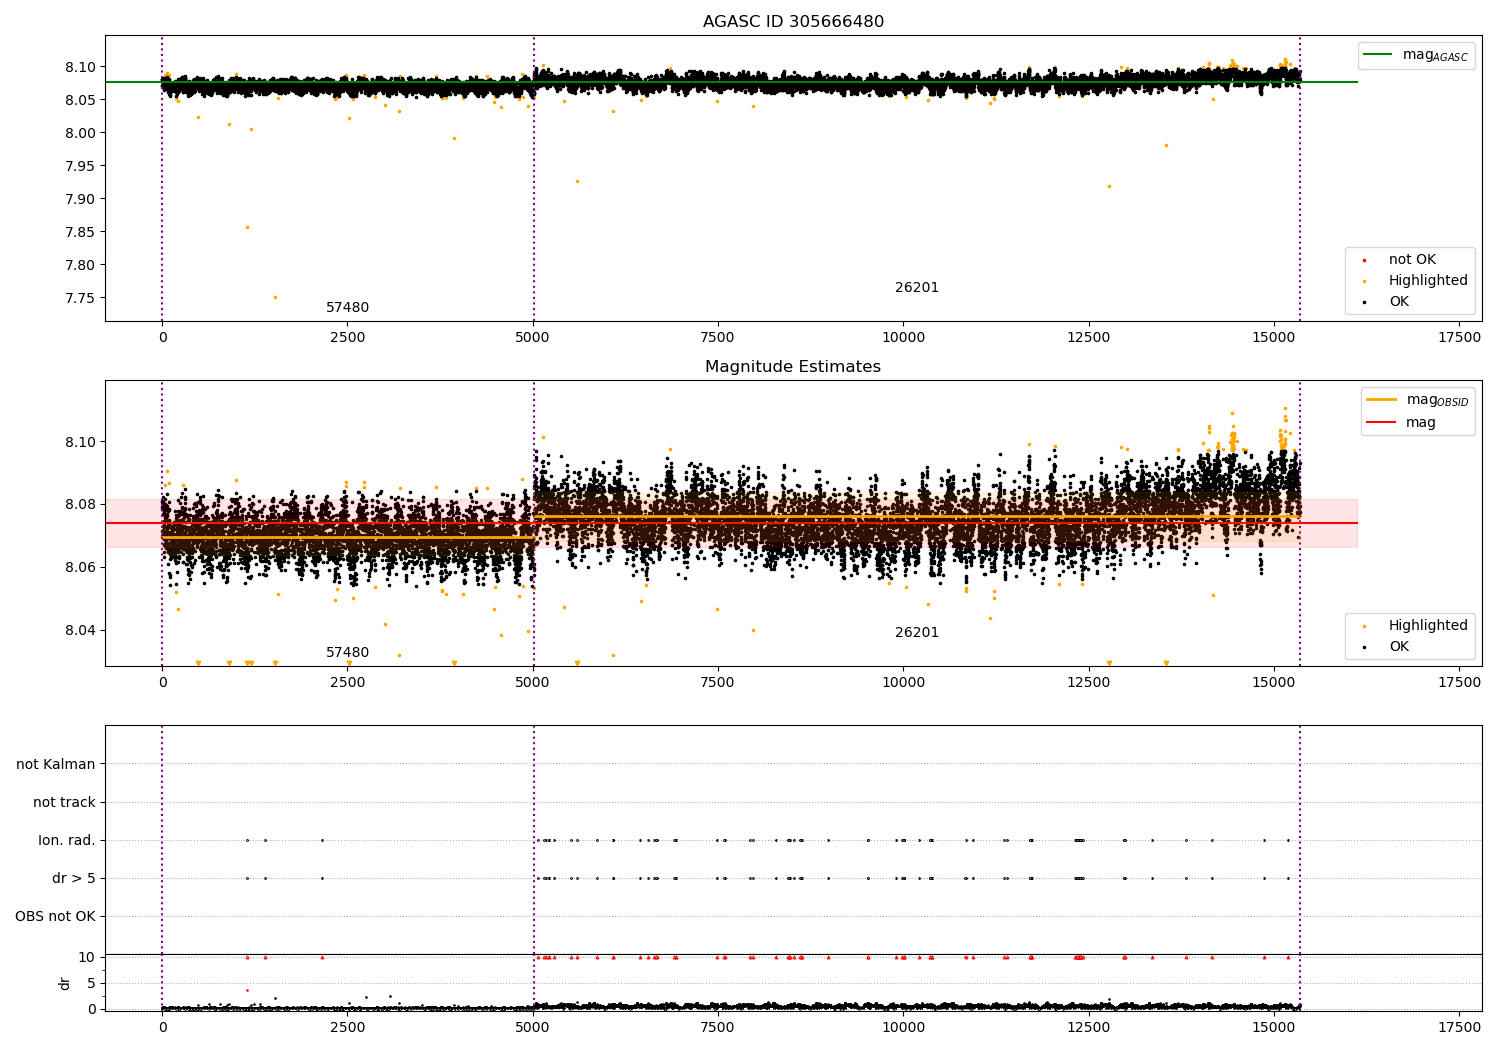Image resolution: width=1500 pixels, height=1050 pixels.
Task: Click "OK" legend entry in Magnitude Estimates plot
Action: coord(1387,647)
